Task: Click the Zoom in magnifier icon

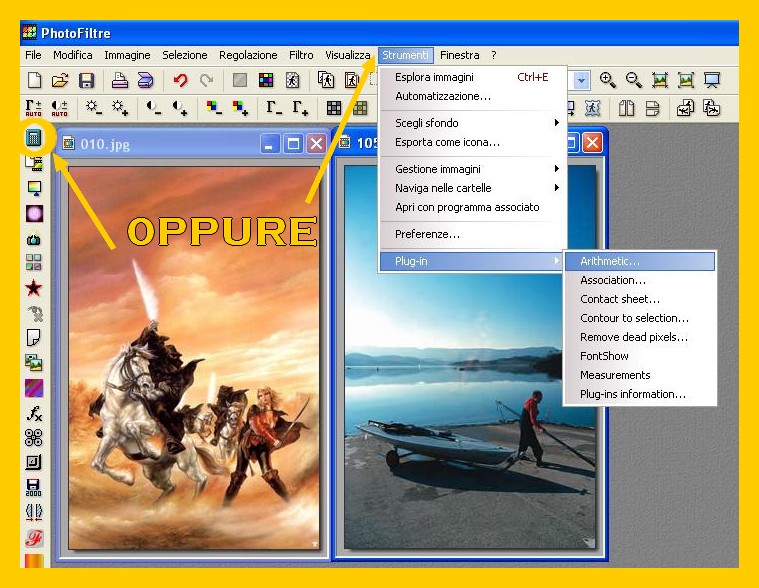Action: tap(607, 81)
